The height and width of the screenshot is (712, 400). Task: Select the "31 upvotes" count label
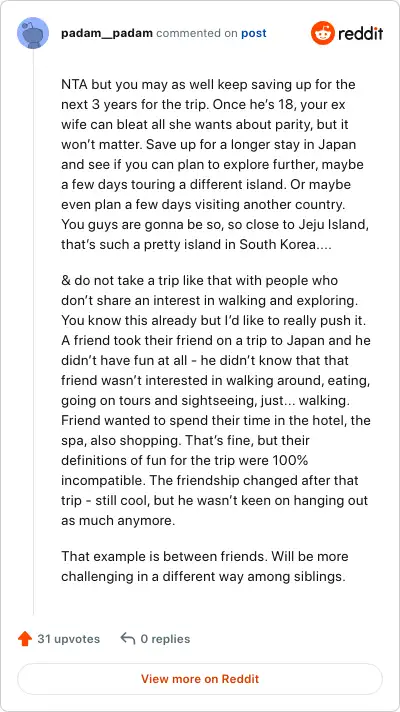pyautogui.click(x=69, y=639)
